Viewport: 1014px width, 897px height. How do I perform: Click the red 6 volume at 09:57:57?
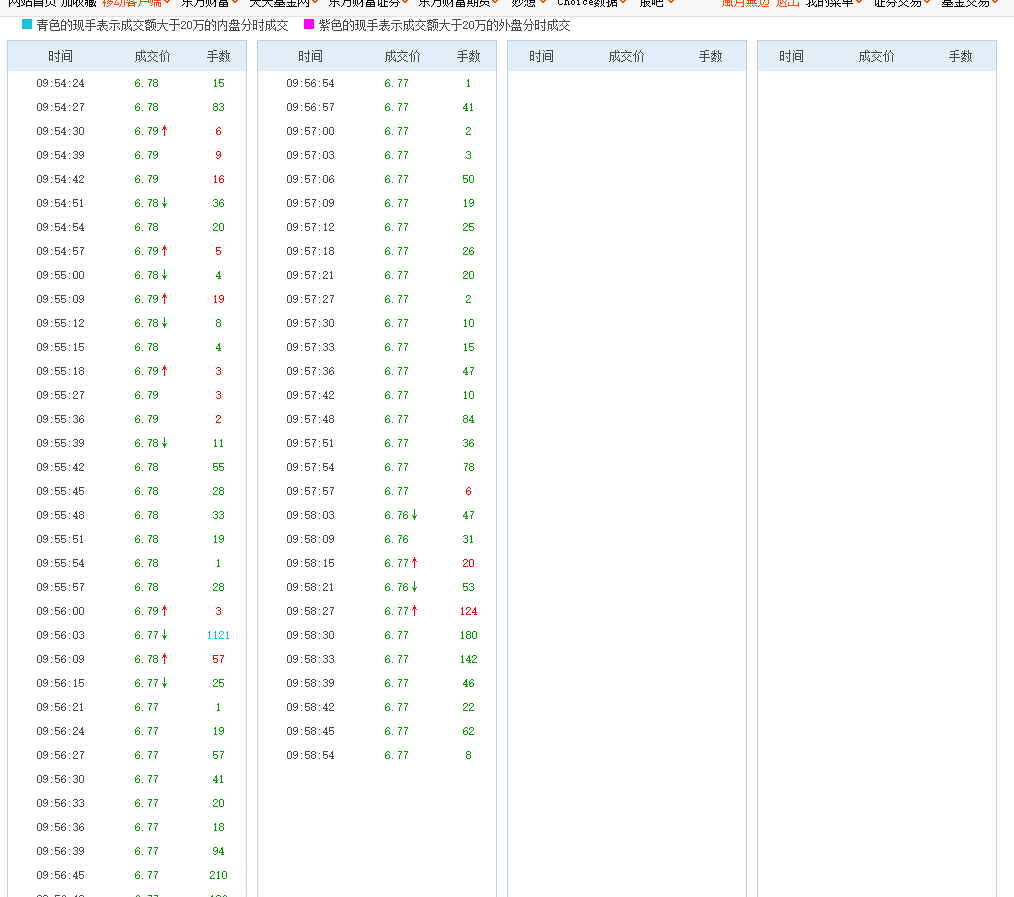[x=468, y=492]
